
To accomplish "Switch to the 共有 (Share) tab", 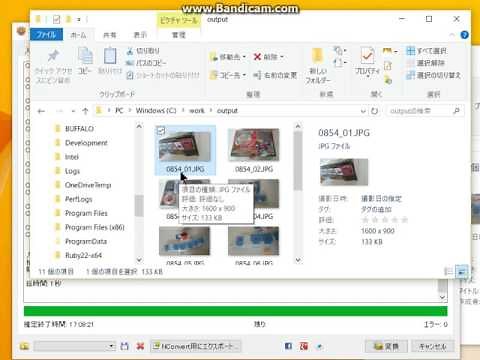I will point(109,35).
